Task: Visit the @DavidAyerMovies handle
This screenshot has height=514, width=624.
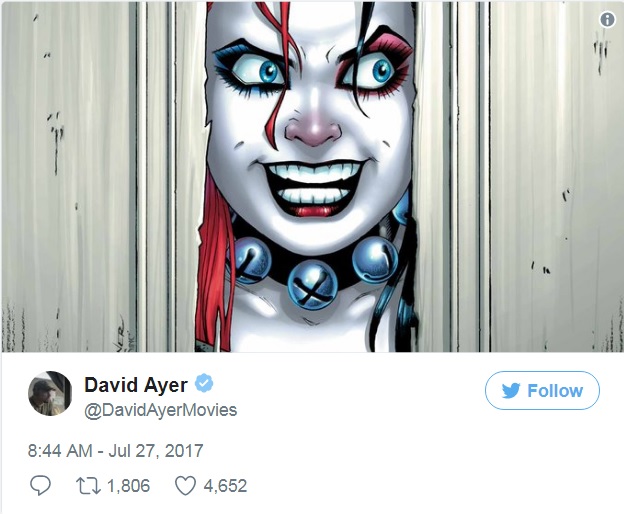Action: point(160,410)
